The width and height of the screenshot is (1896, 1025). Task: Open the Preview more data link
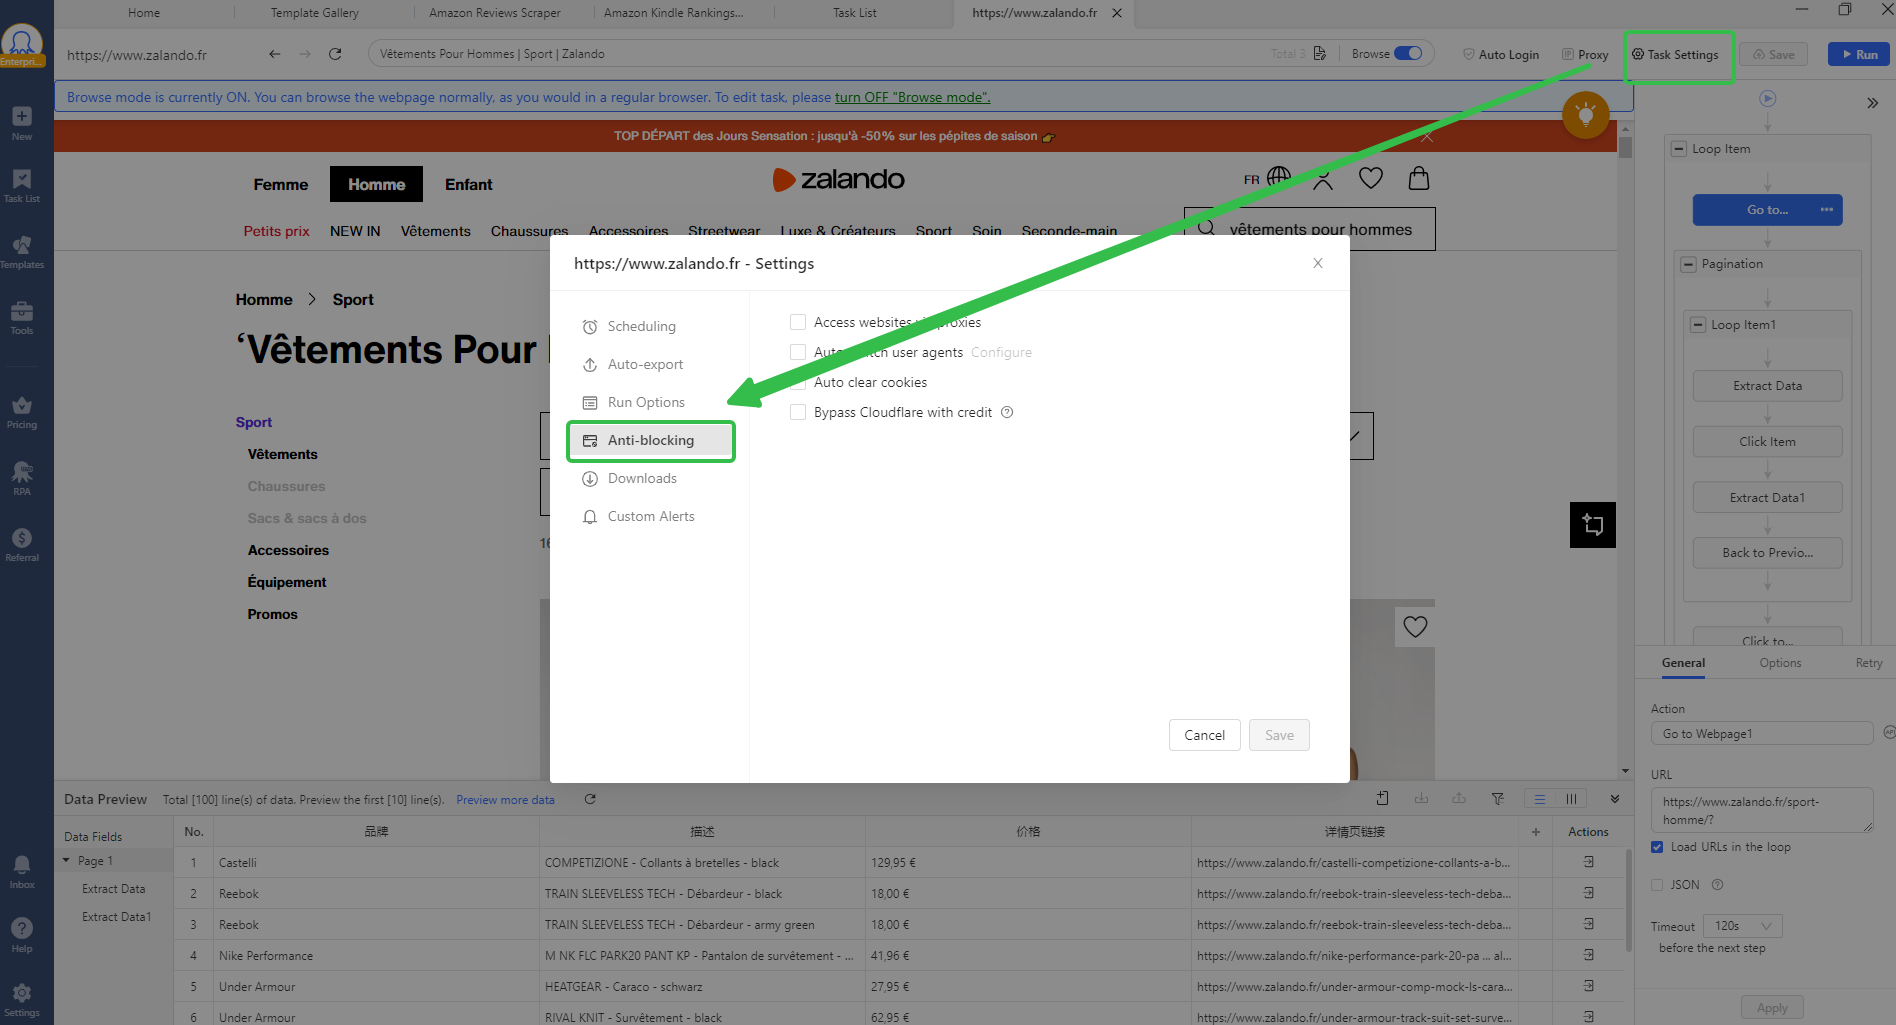pyautogui.click(x=505, y=800)
